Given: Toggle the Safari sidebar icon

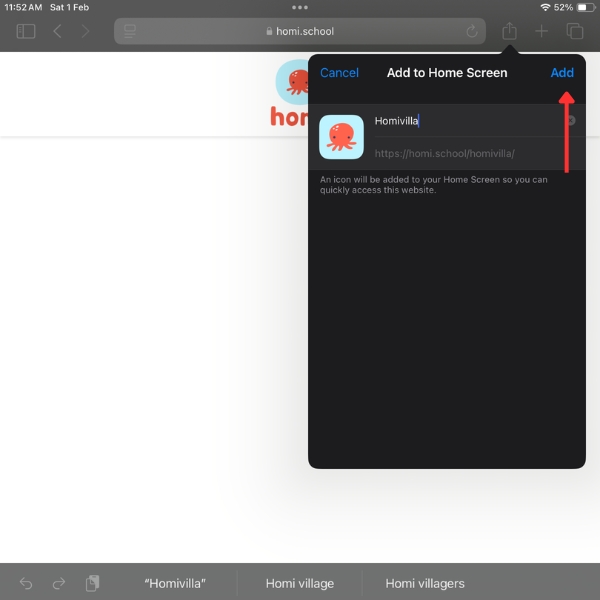Looking at the screenshot, I should [26, 31].
